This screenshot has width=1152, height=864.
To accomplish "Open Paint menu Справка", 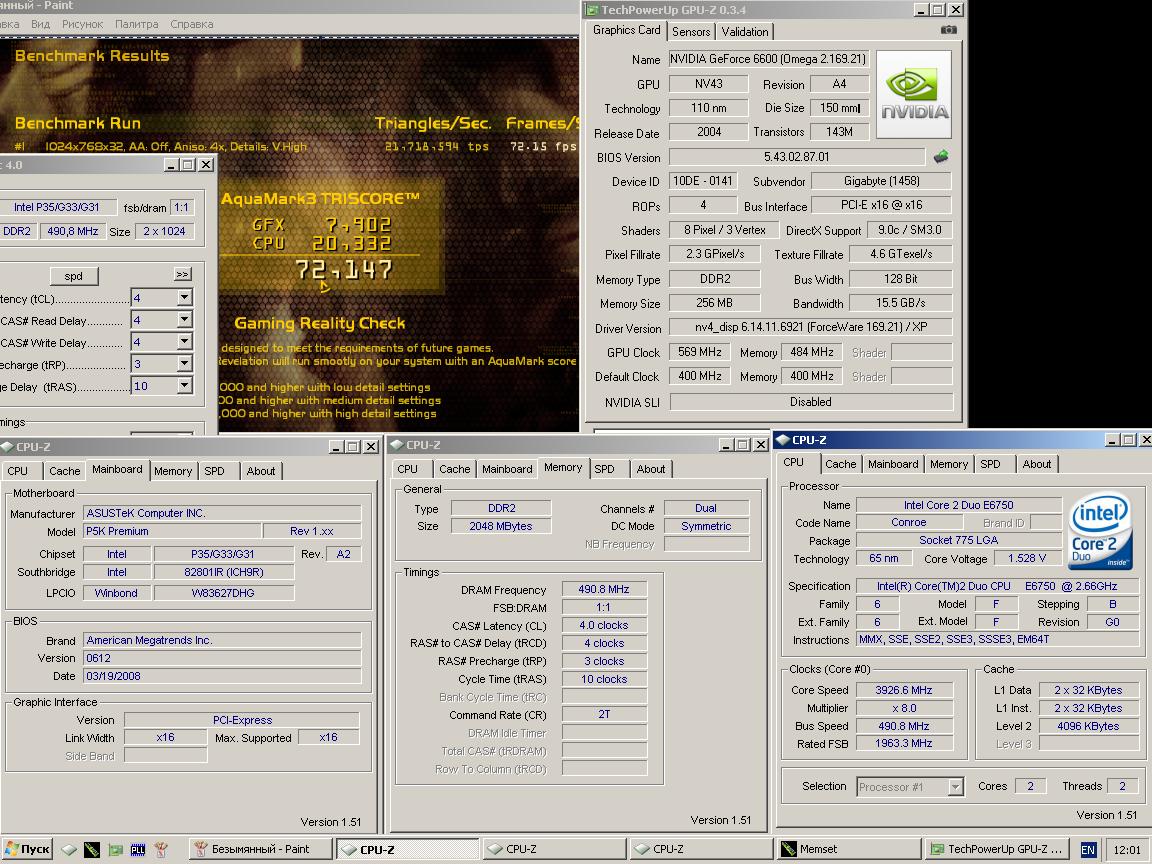I will coord(192,24).
